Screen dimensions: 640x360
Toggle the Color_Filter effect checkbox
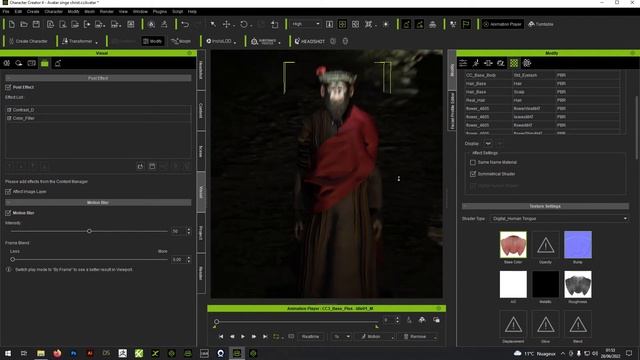[9, 118]
